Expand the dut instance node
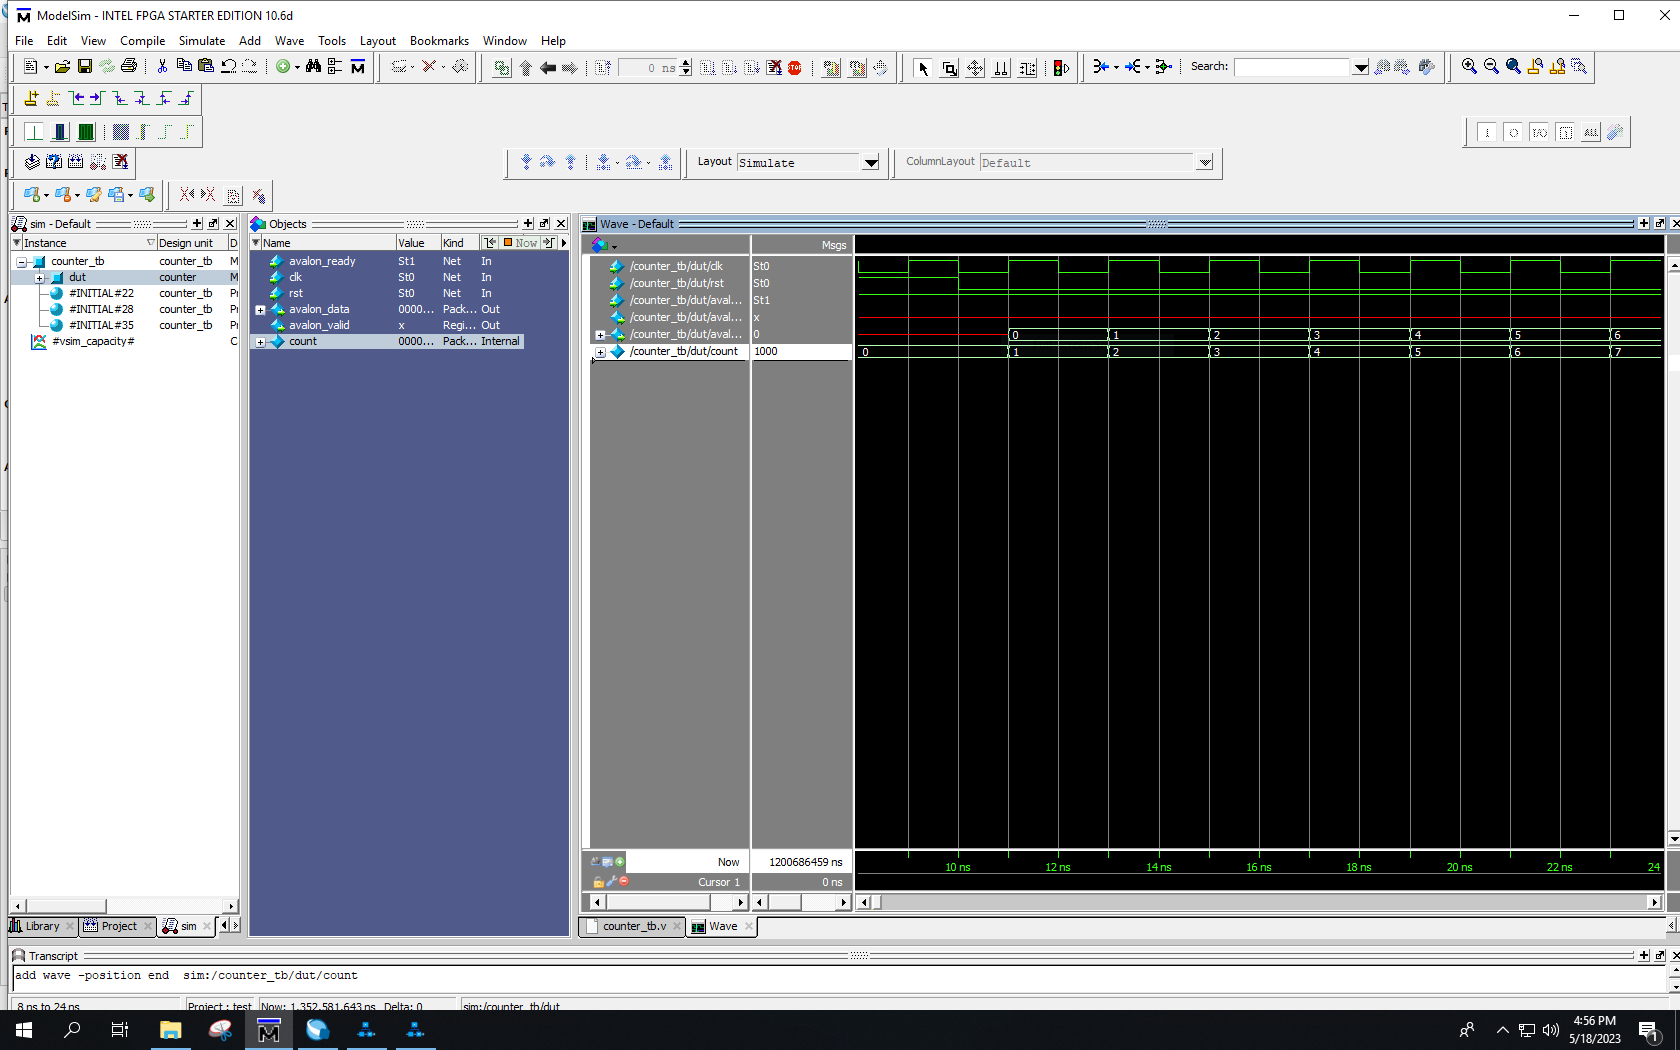Viewport: 1680px width, 1050px height. tap(40, 278)
